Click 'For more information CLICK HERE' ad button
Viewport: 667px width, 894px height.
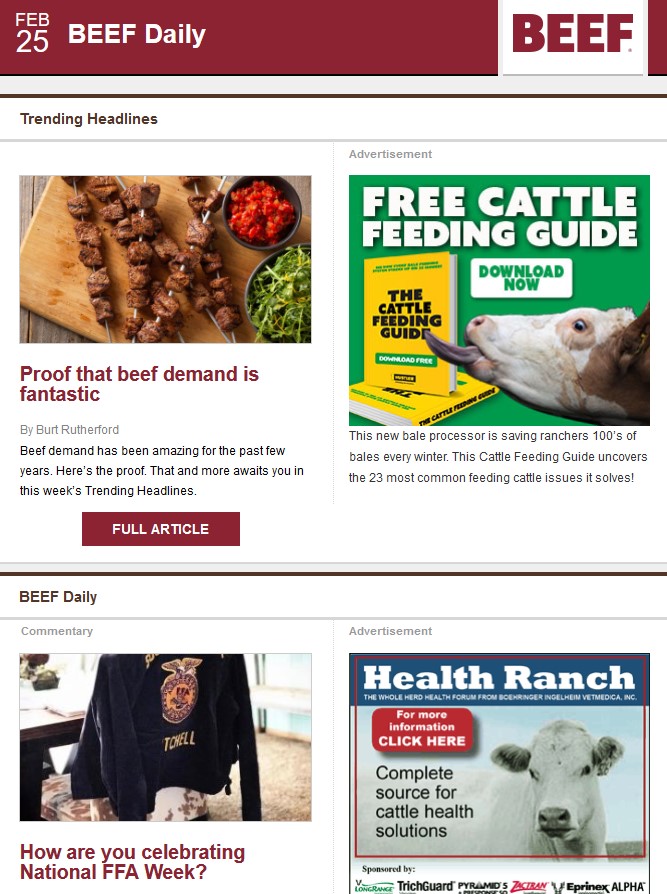[x=422, y=728]
